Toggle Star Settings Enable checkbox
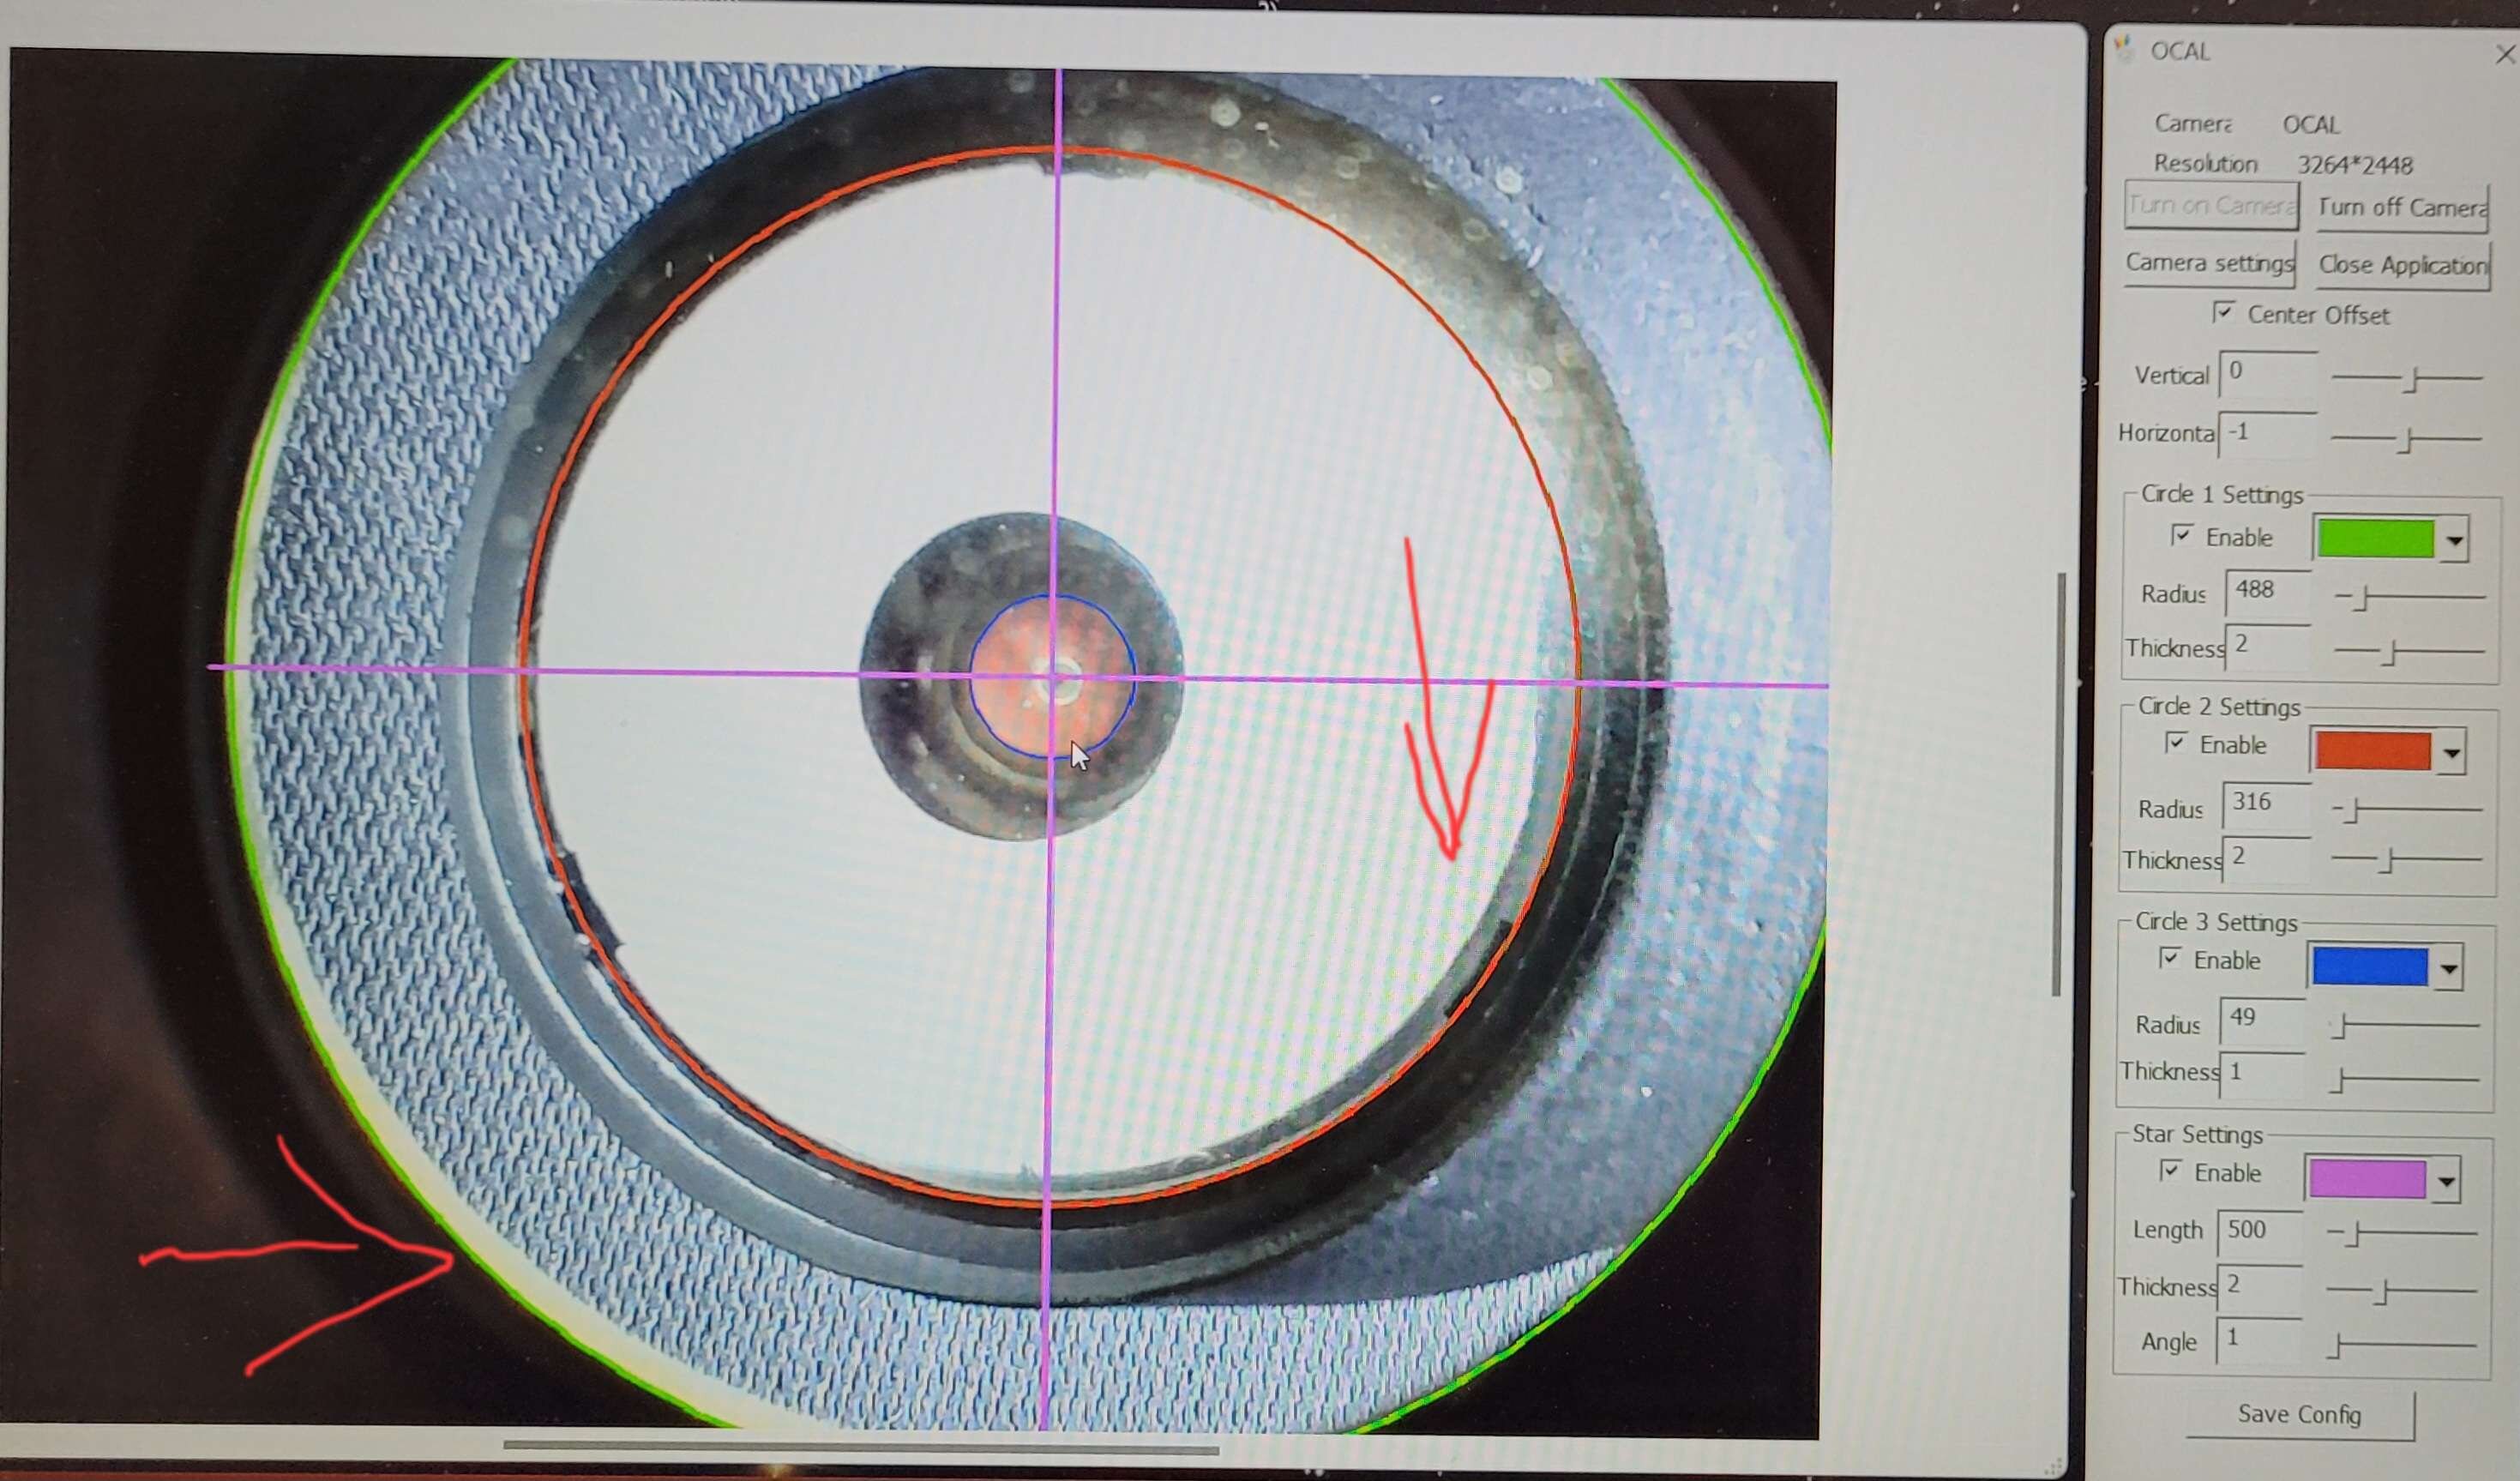2520x1481 pixels. pyautogui.click(x=2169, y=1171)
